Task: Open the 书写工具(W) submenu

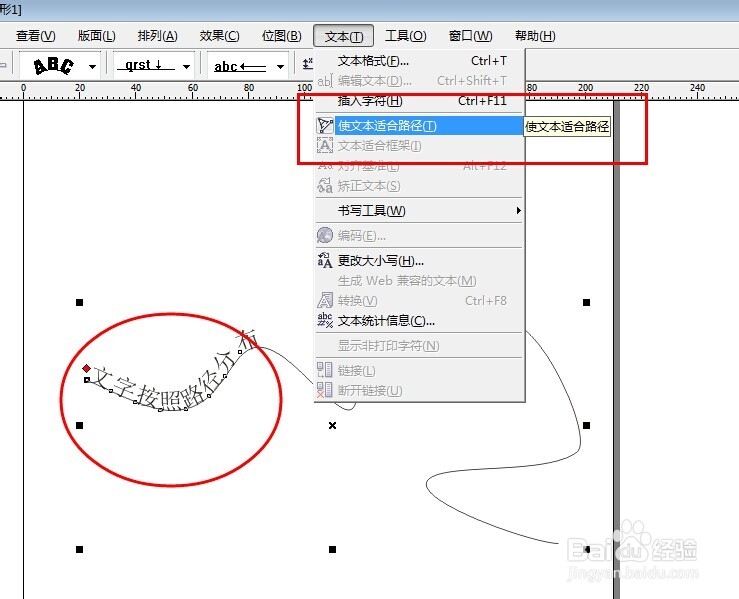Action: coord(419,210)
